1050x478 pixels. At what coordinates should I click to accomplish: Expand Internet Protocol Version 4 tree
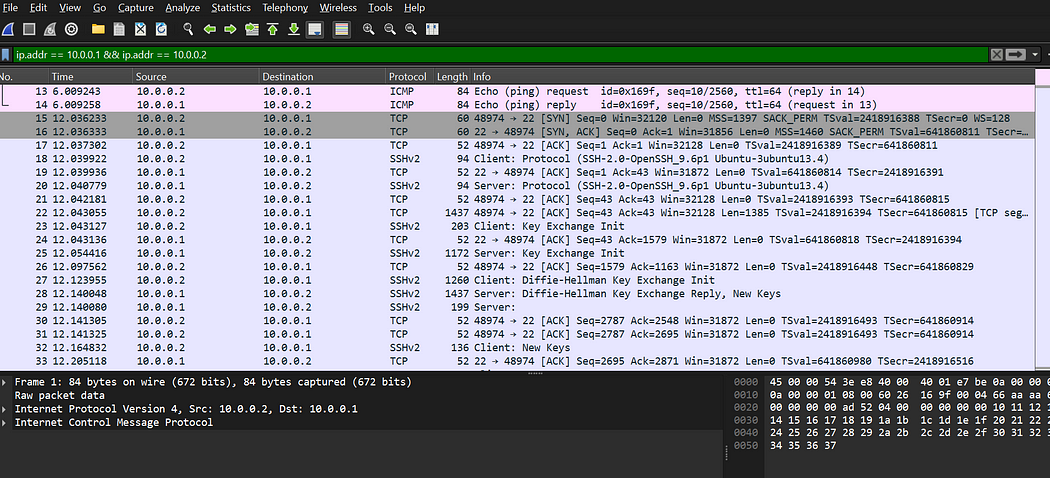pos(5,409)
